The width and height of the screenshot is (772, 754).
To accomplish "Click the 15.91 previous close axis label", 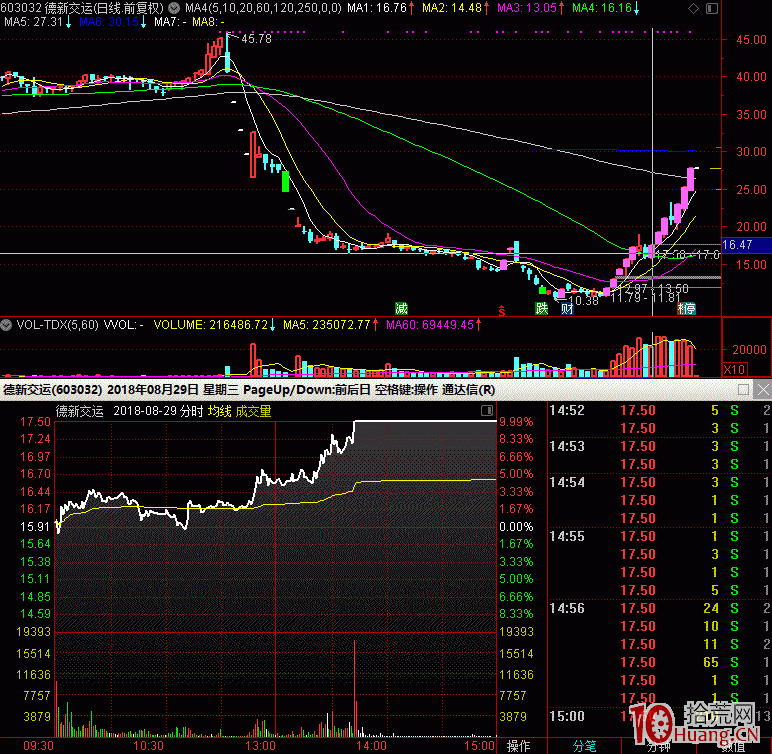I will coord(35,526).
